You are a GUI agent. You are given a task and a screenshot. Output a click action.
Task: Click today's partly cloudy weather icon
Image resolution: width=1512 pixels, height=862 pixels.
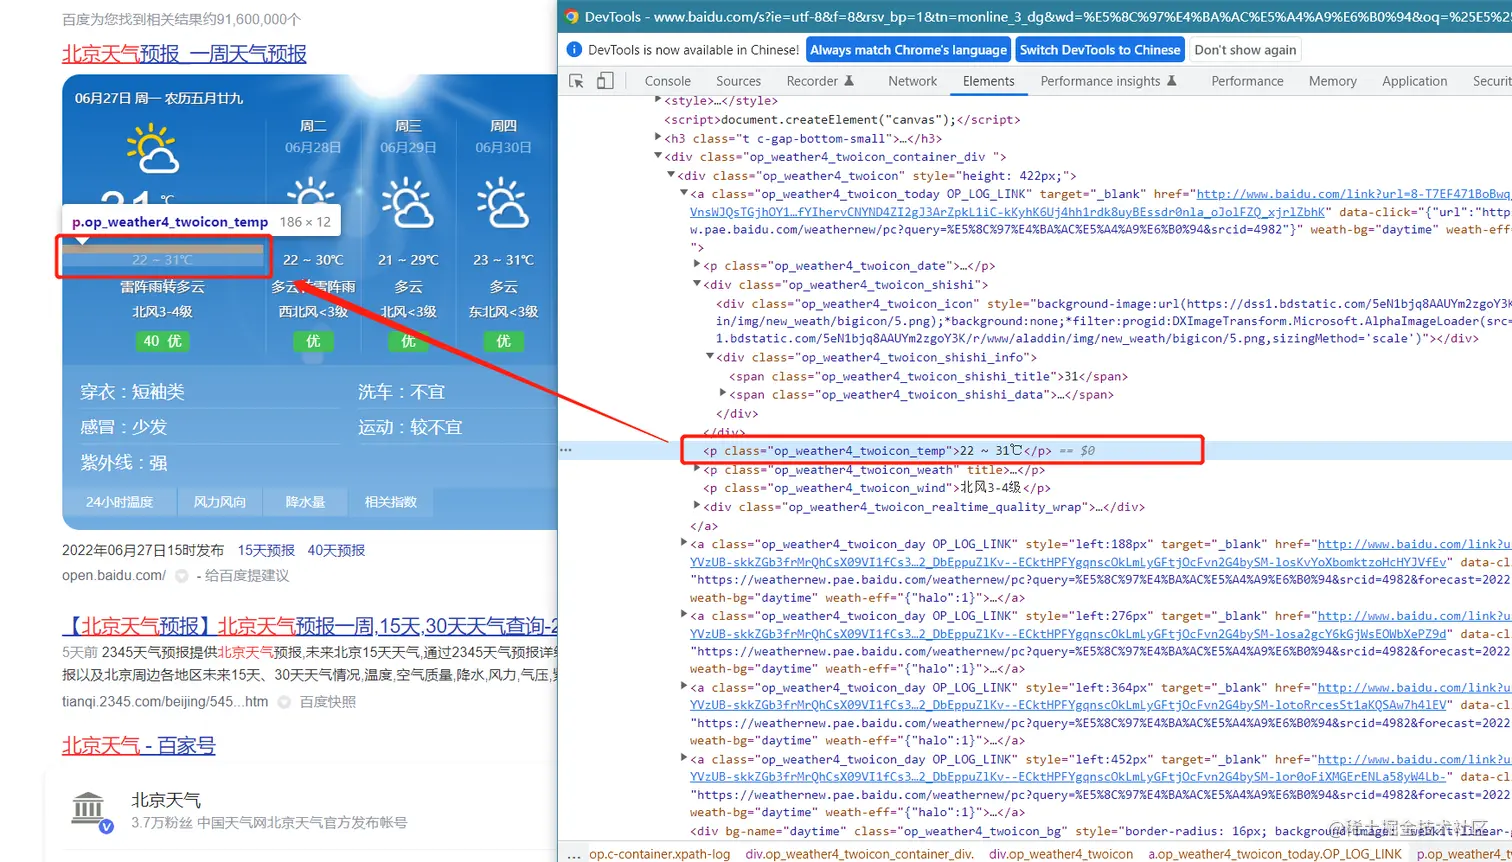153,150
